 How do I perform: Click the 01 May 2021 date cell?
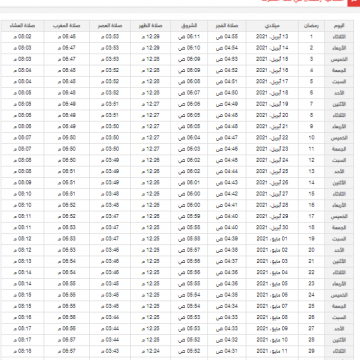coord(272,239)
